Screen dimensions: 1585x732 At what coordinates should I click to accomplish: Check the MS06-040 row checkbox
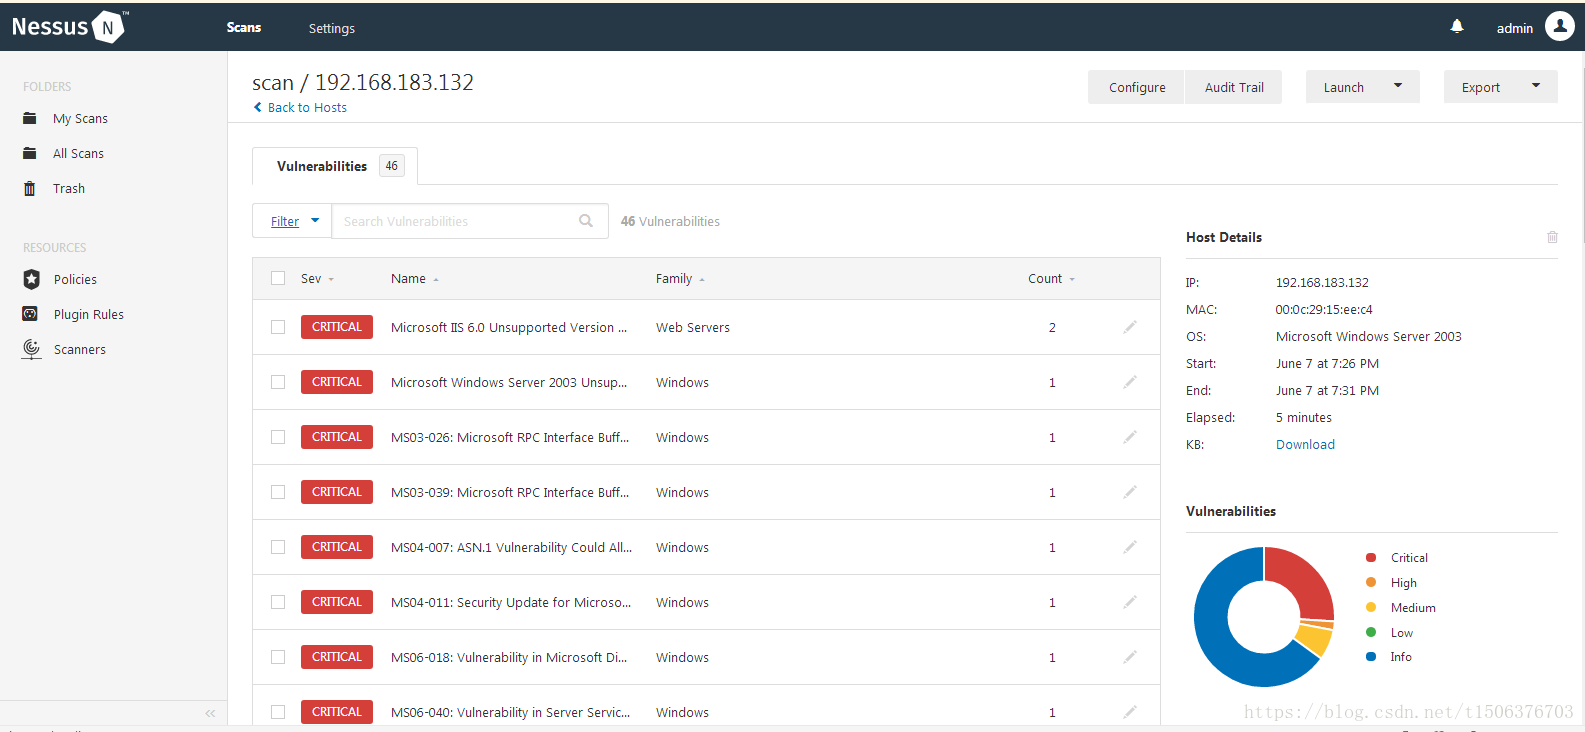pyautogui.click(x=278, y=712)
